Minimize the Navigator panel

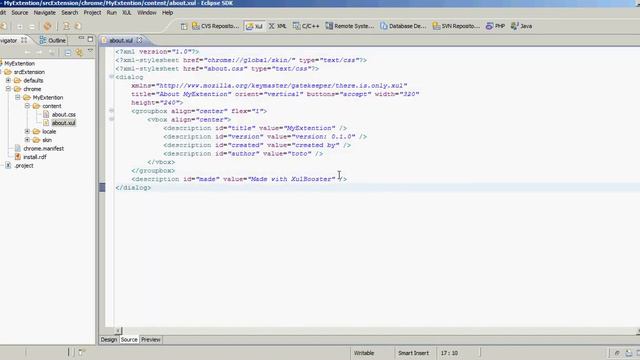[x=81, y=39]
